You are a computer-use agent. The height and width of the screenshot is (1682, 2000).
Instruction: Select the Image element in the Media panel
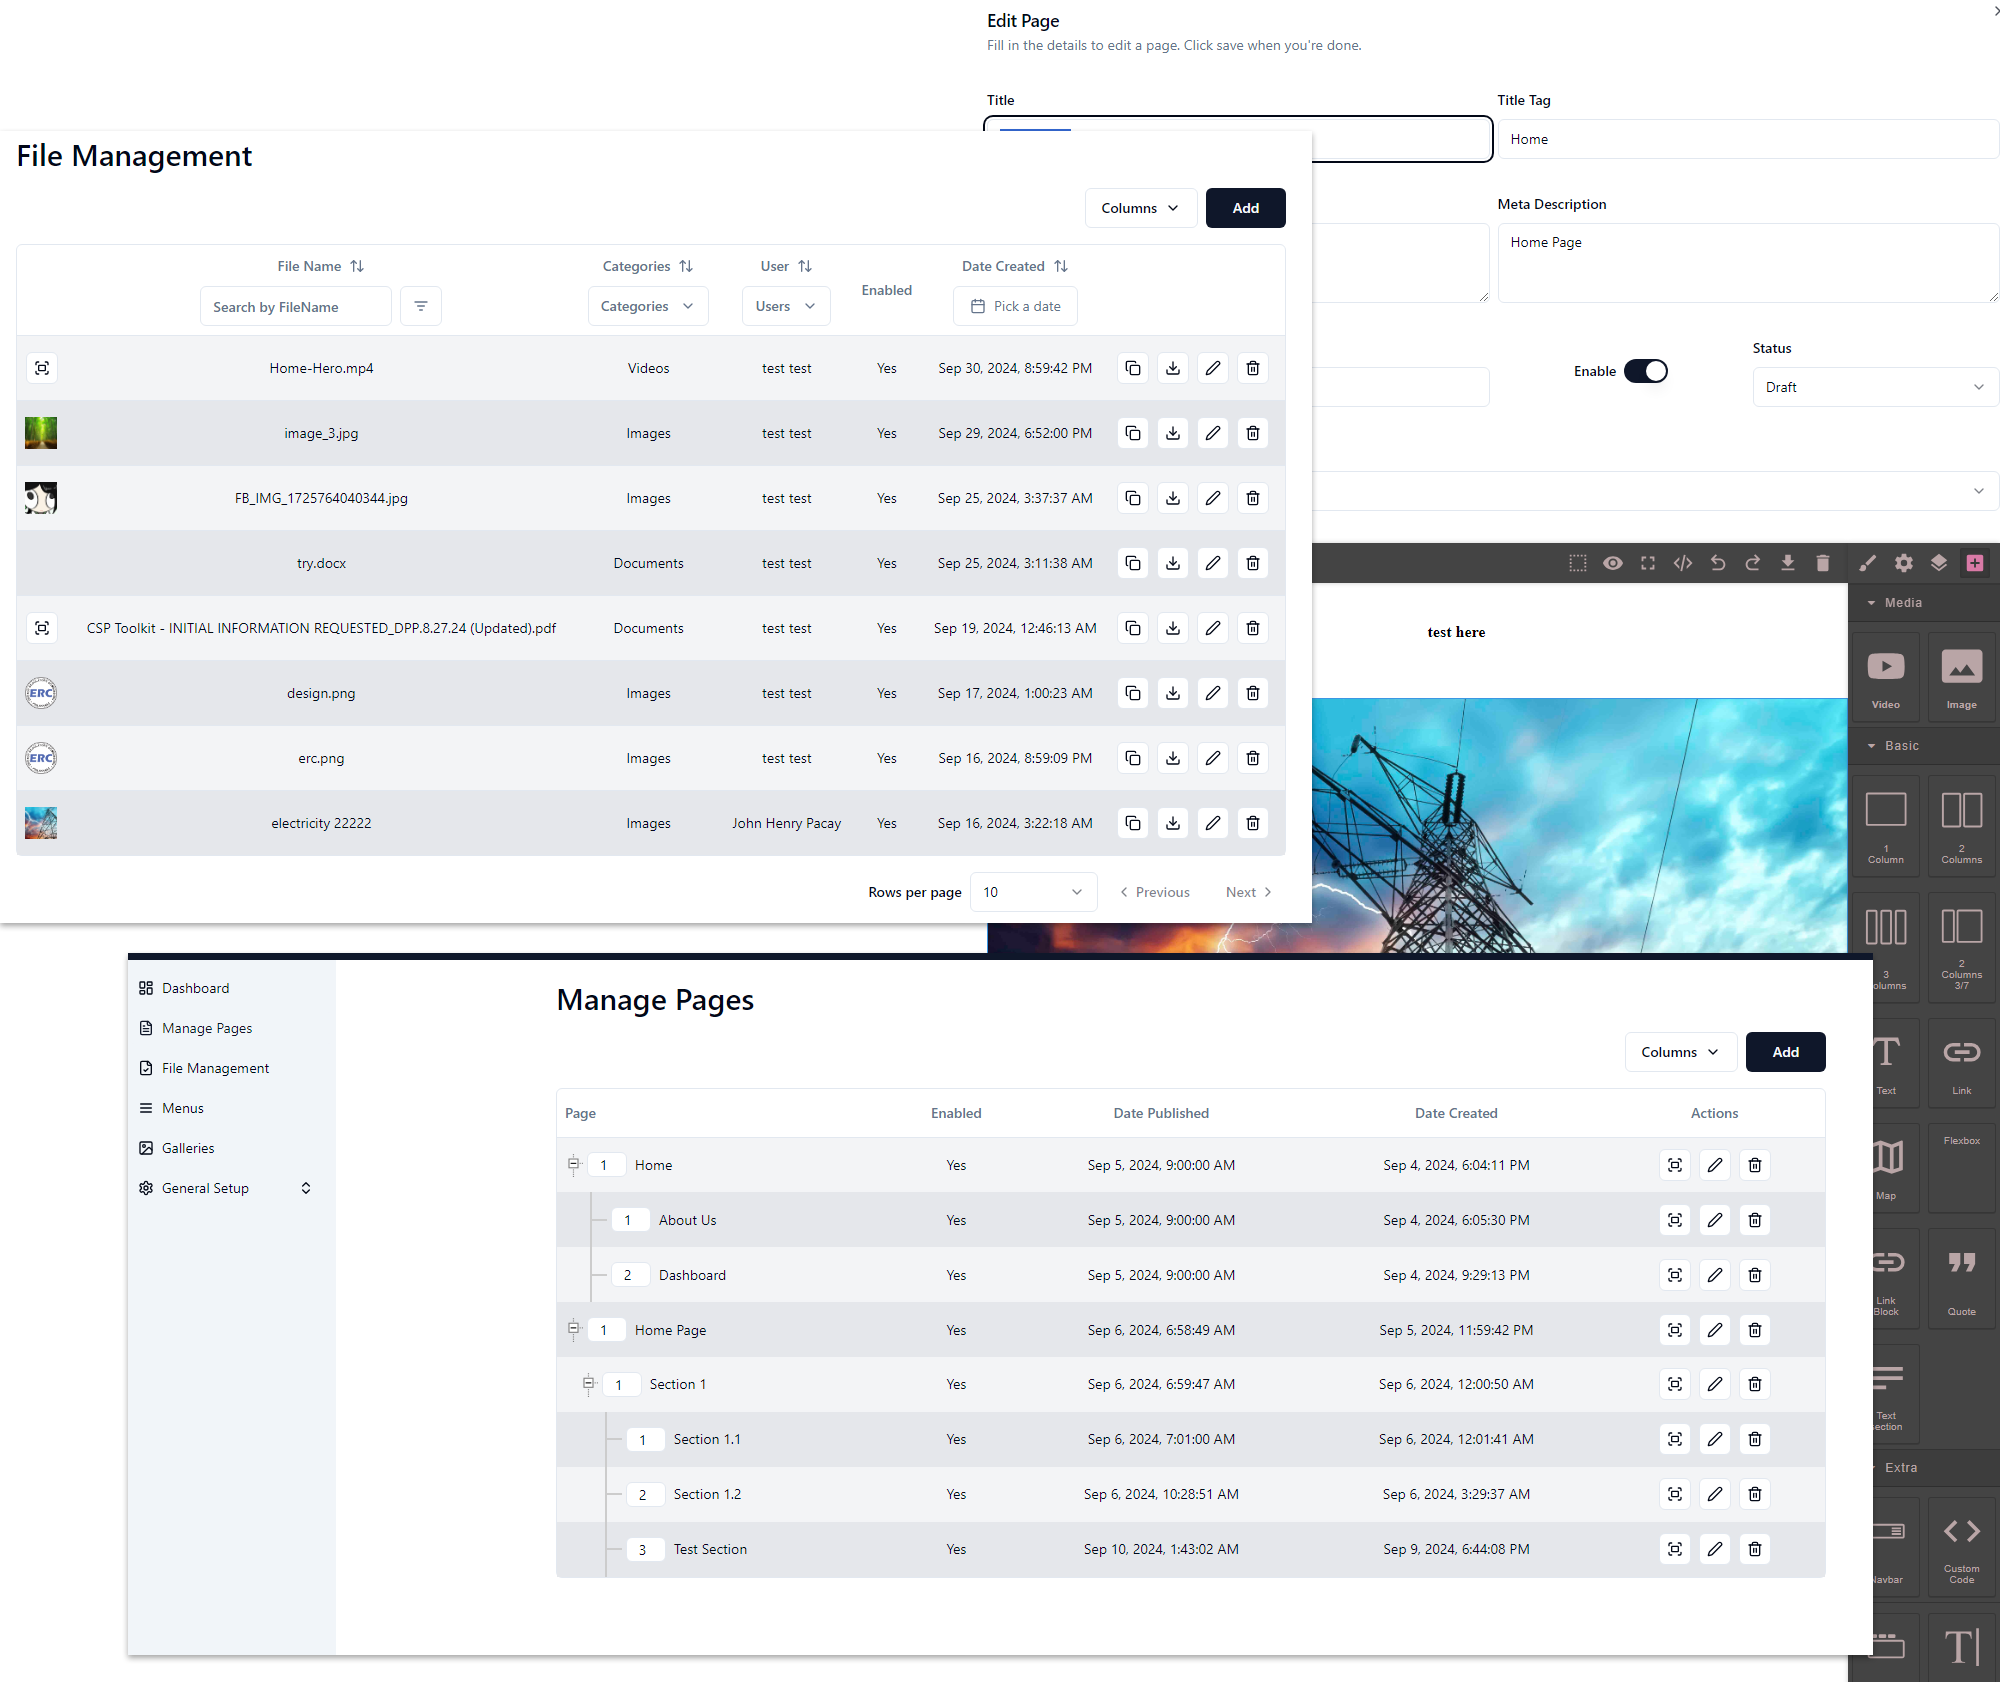(x=1962, y=676)
